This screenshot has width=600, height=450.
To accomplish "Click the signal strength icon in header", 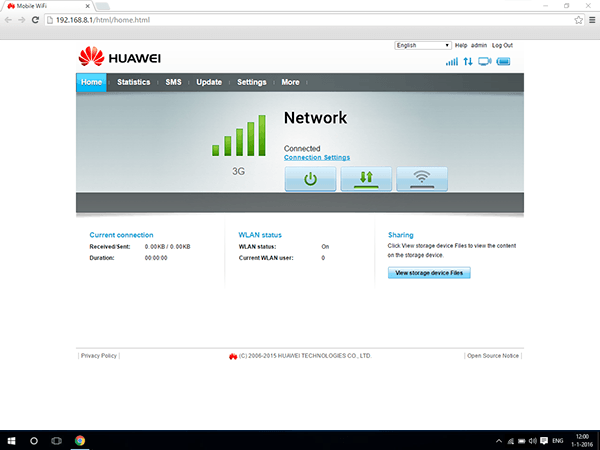I will pos(452,62).
